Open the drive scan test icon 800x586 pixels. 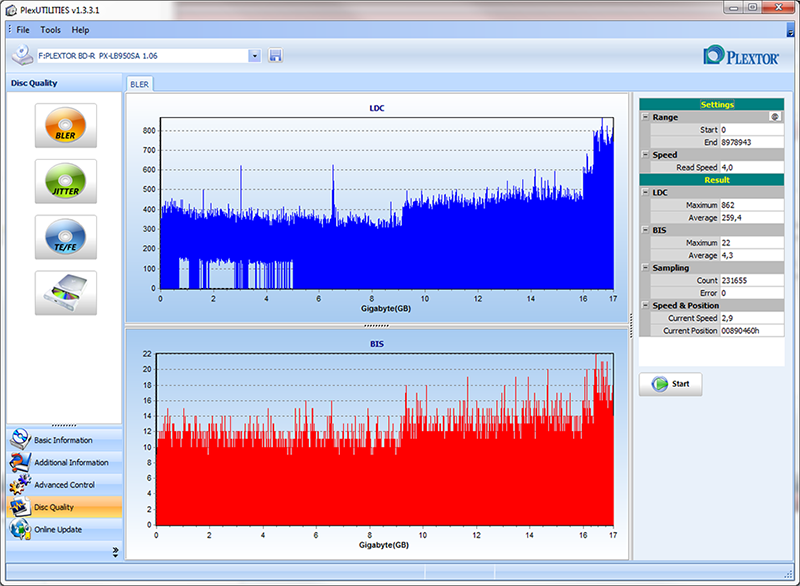point(66,292)
